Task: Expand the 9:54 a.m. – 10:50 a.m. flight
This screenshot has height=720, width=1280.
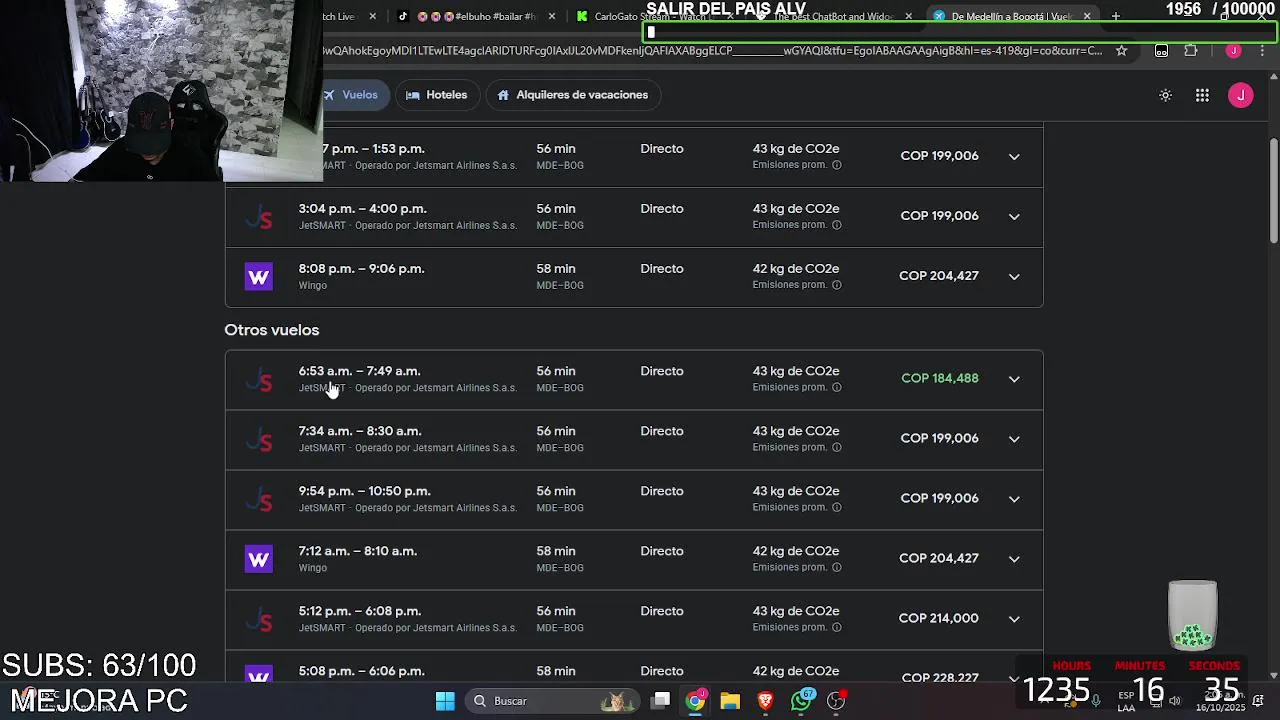Action: coord(1014,498)
